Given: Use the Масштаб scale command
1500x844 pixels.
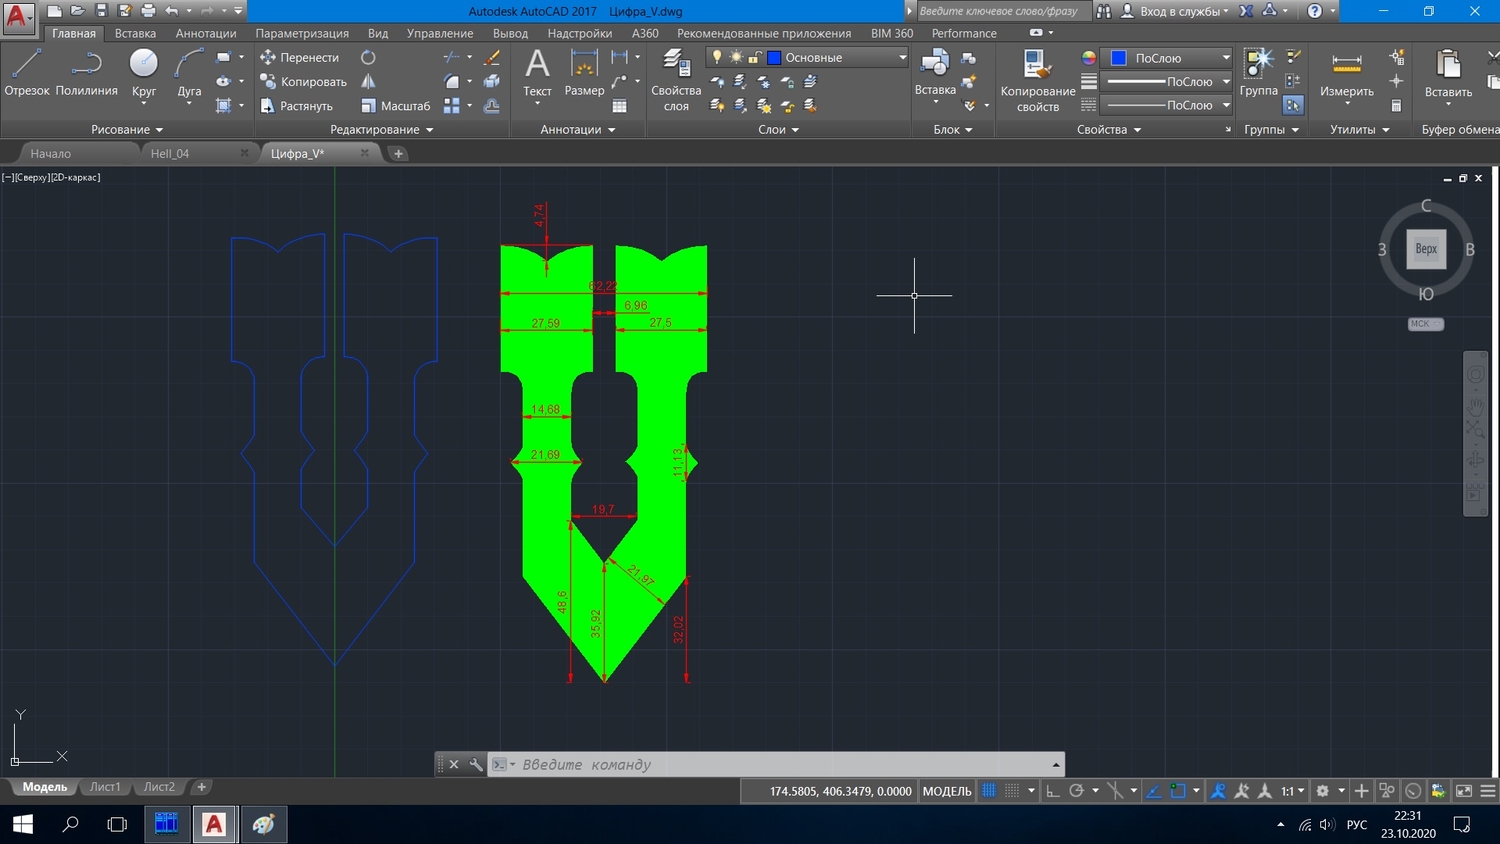Looking at the screenshot, I should coord(396,105).
